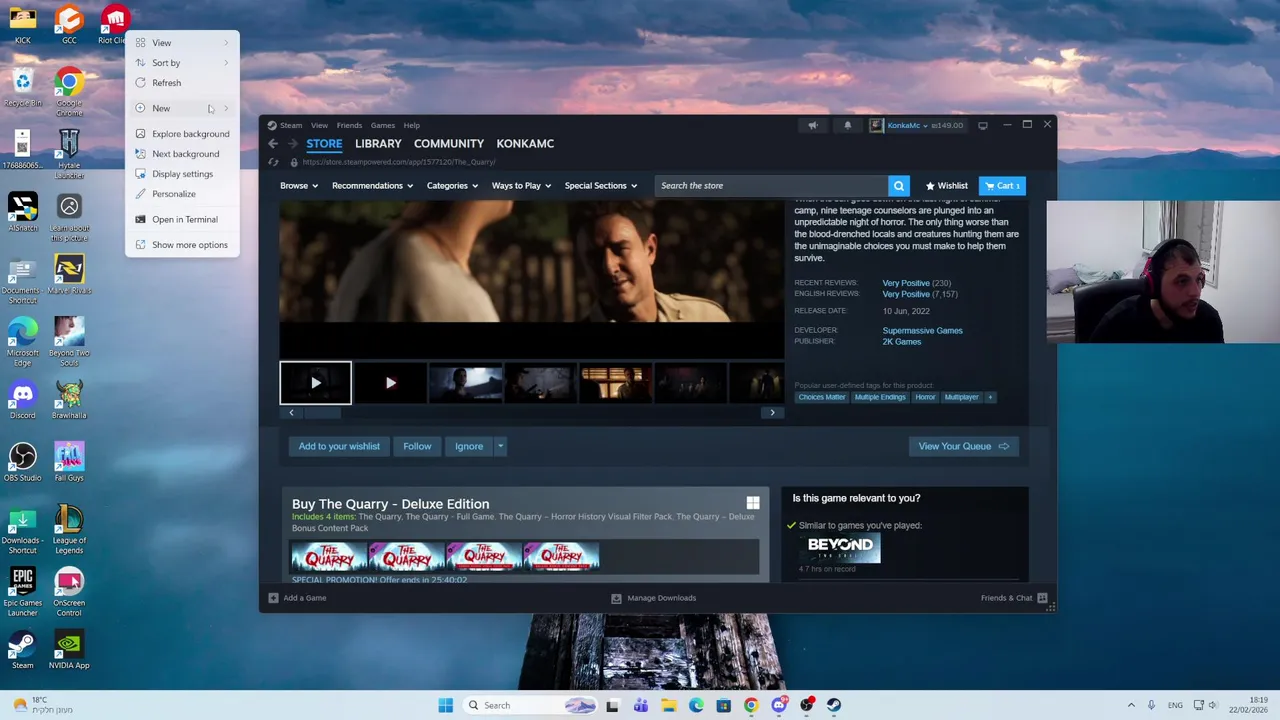
Task: Select Discord desktop icon
Action: coord(22,400)
